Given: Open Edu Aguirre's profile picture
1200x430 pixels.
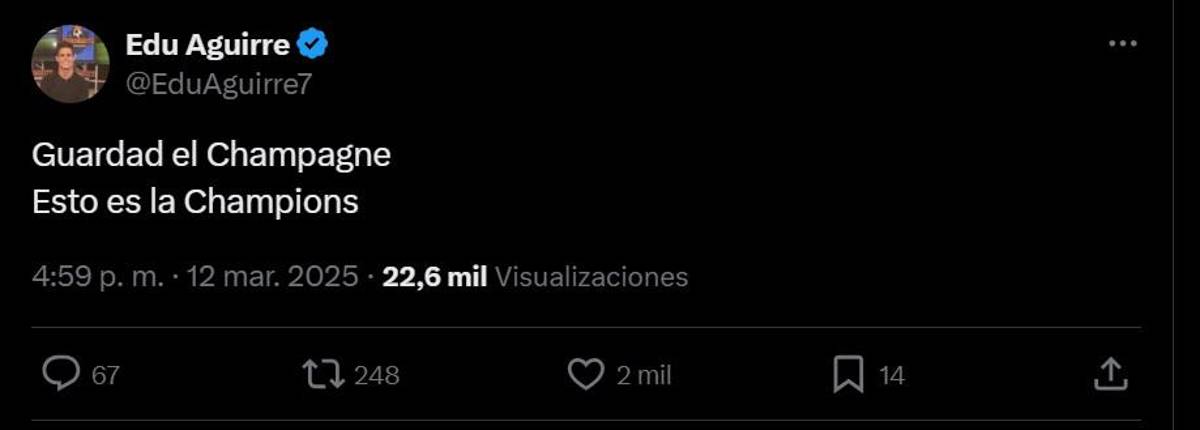Looking at the screenshot, I should pos(70,64).
